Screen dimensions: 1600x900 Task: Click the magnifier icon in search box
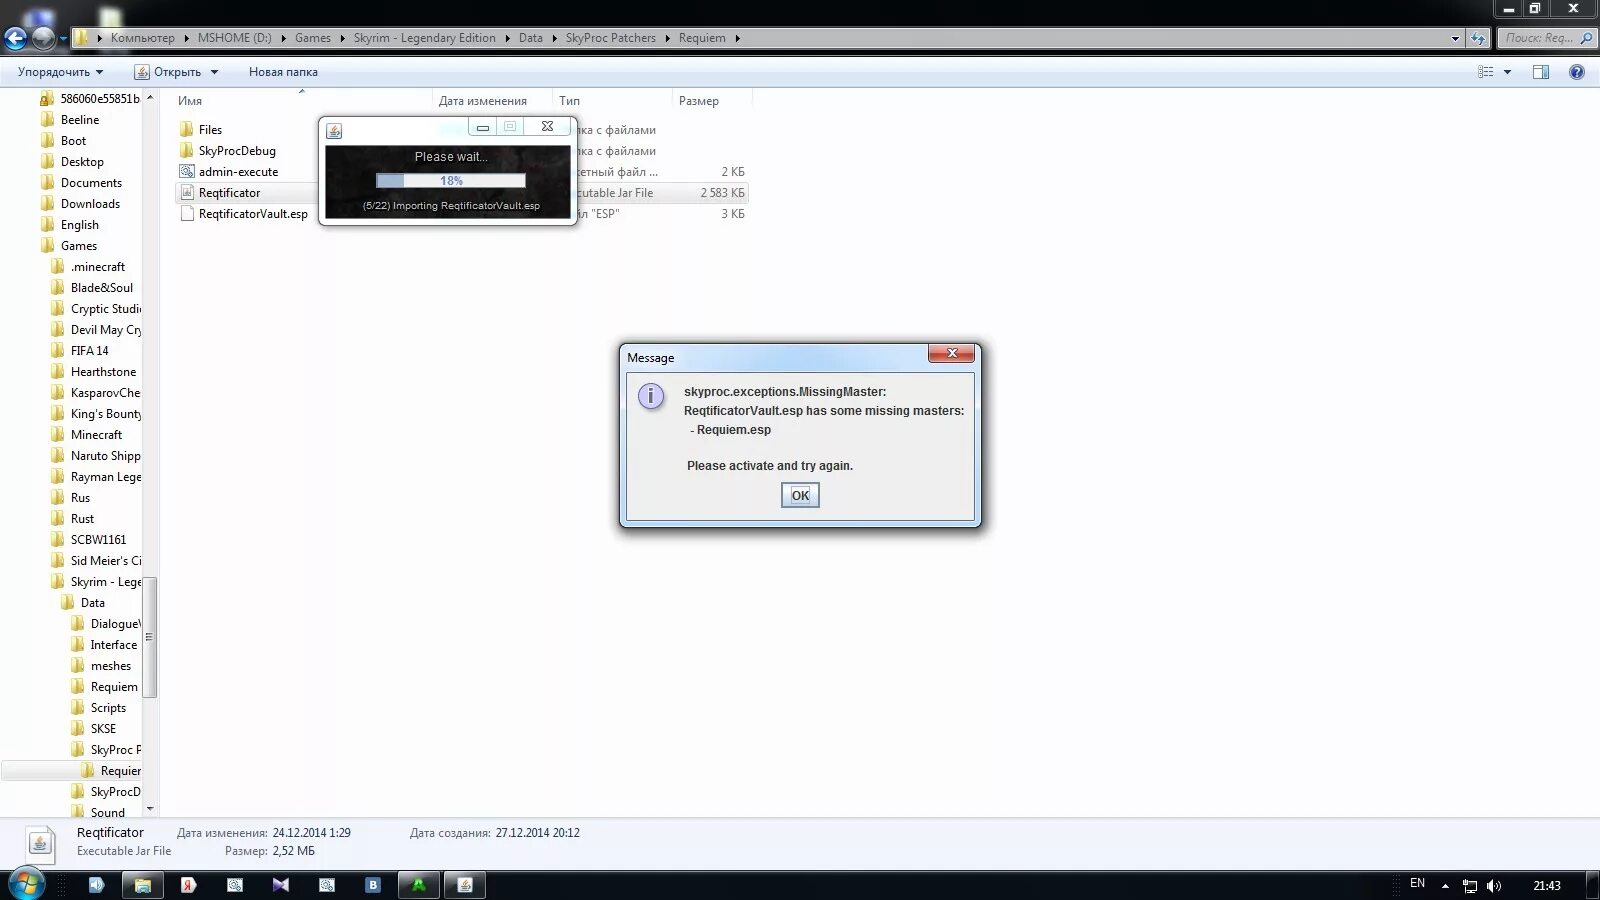(x=1586, y=38)
